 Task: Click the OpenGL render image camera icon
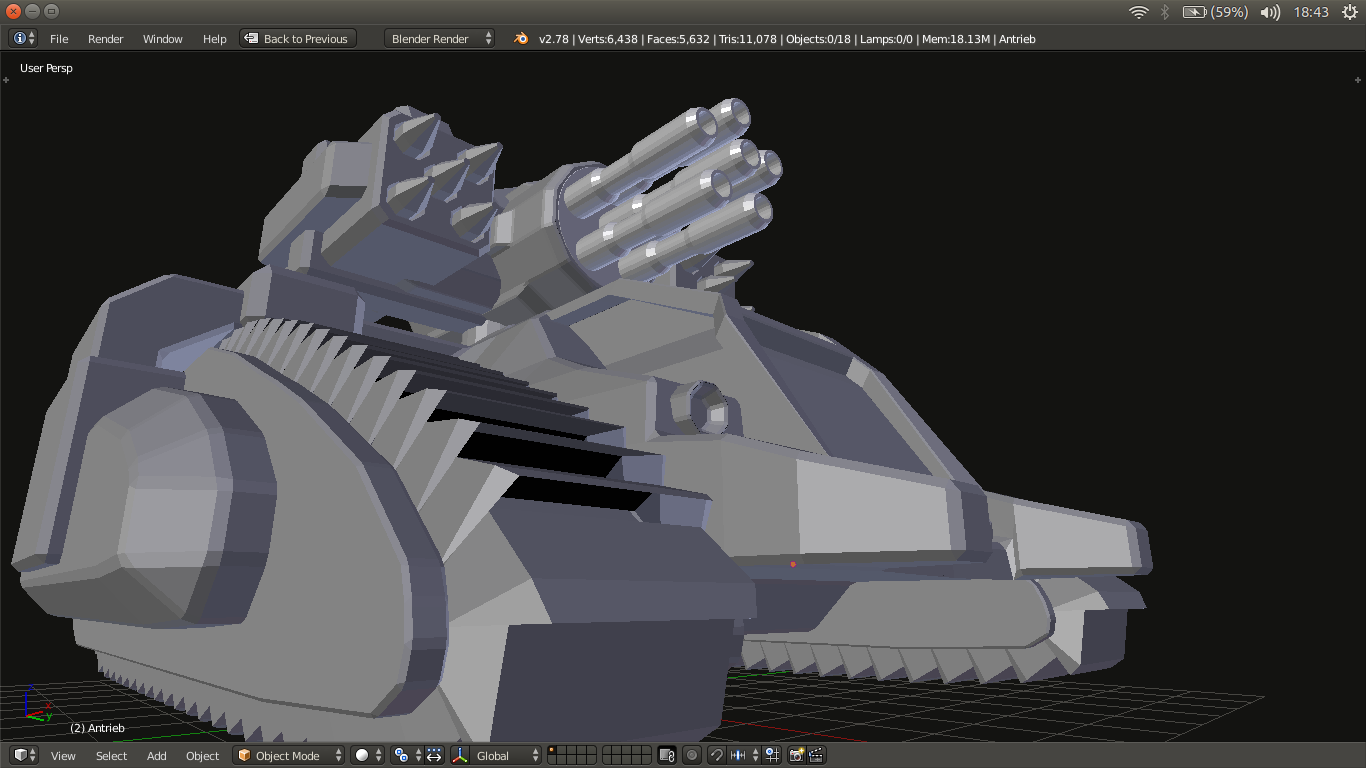[797, 755]
